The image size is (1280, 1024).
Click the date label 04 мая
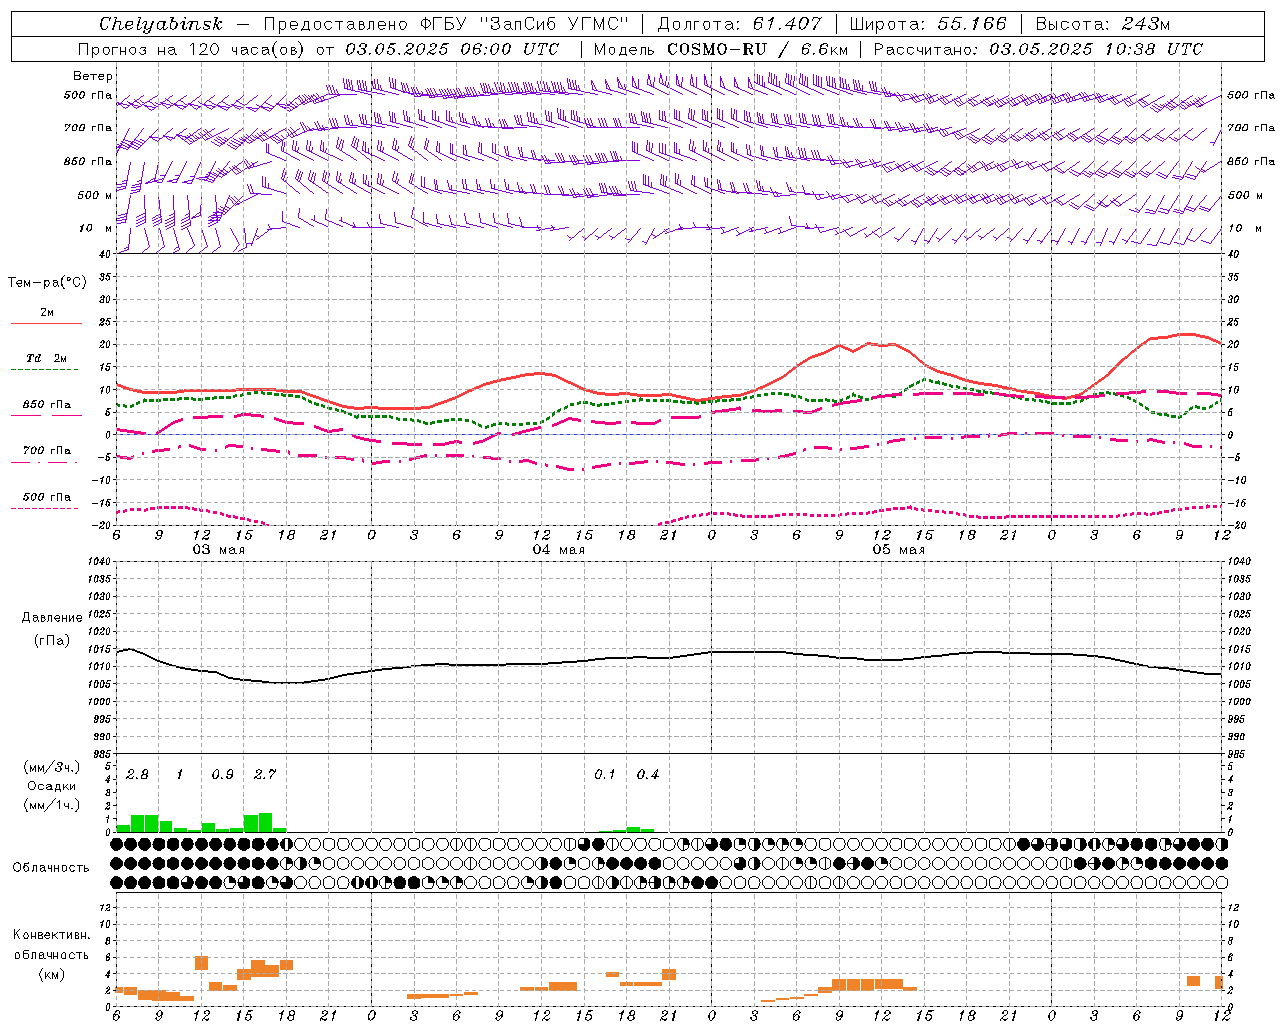559,549
